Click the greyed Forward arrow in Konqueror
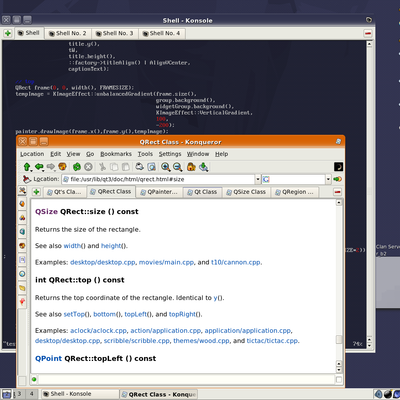 pyautogui.click(x=51, y=167)
